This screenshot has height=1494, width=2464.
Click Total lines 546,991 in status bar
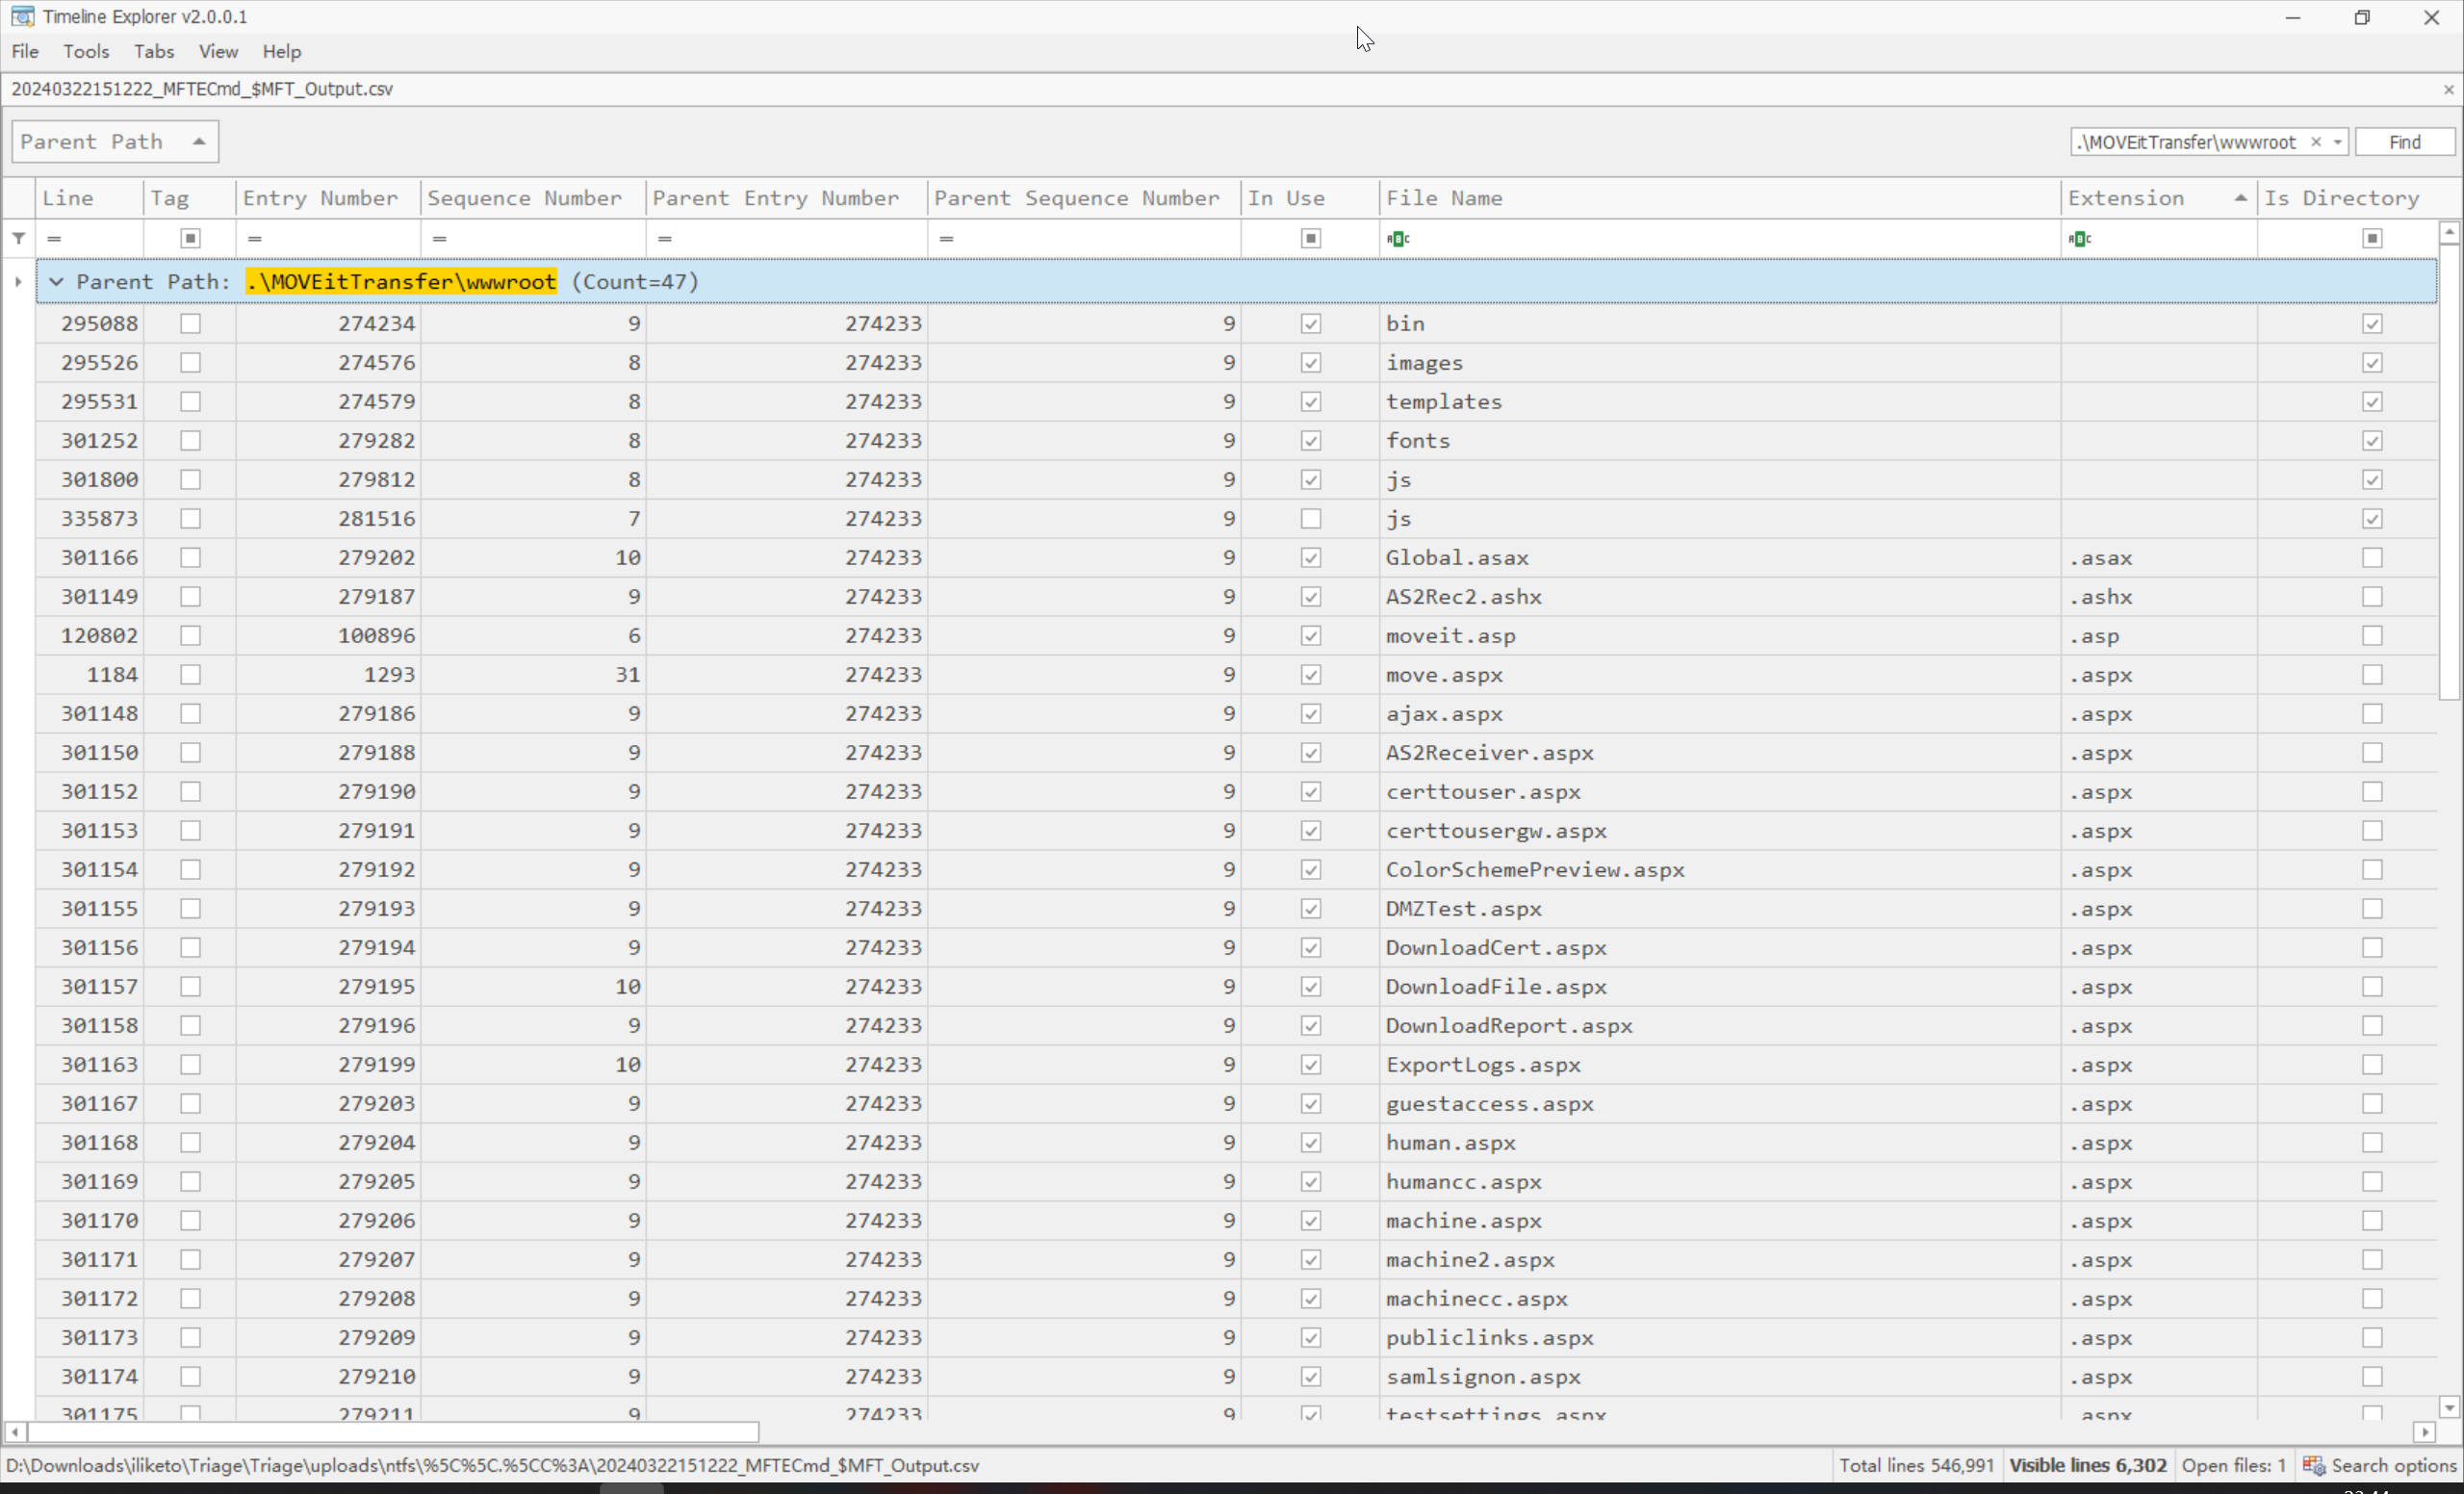click(x=1916, y=1465)
